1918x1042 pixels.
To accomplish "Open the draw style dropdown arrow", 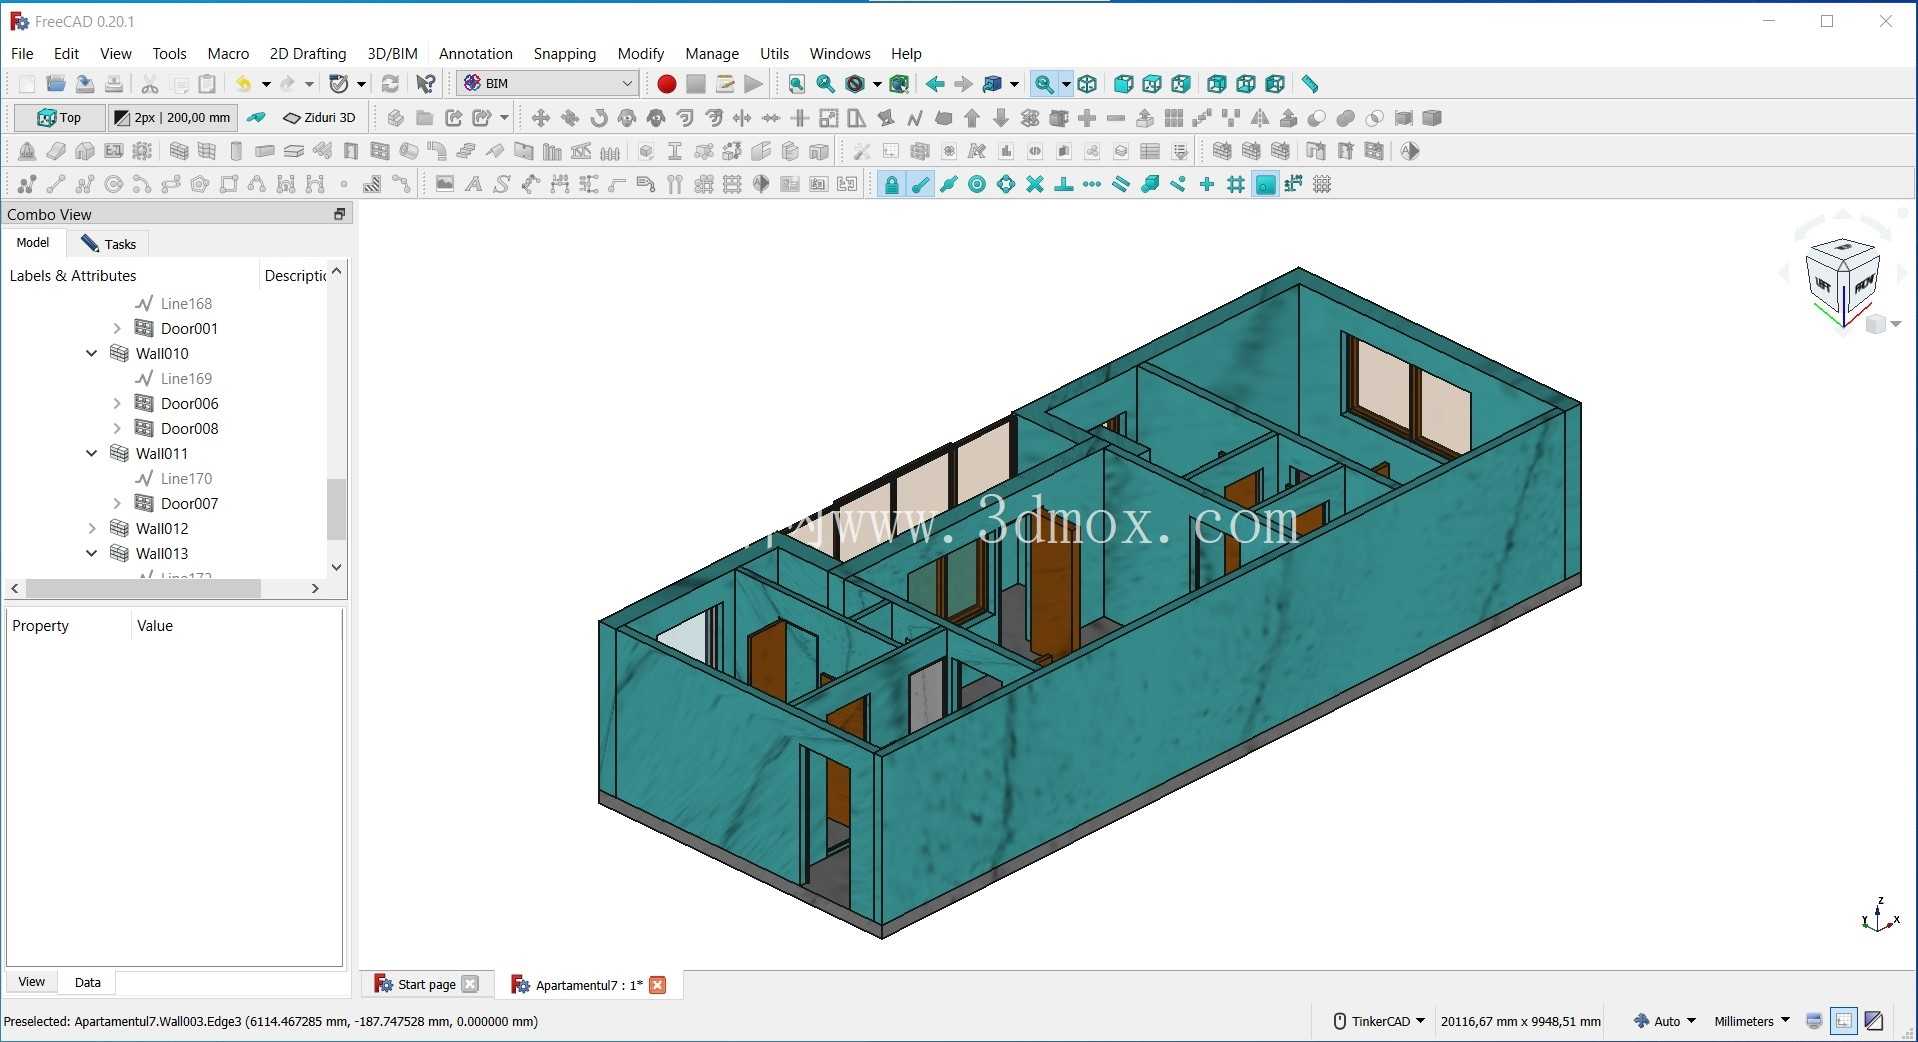I will (x=877, y=84).
